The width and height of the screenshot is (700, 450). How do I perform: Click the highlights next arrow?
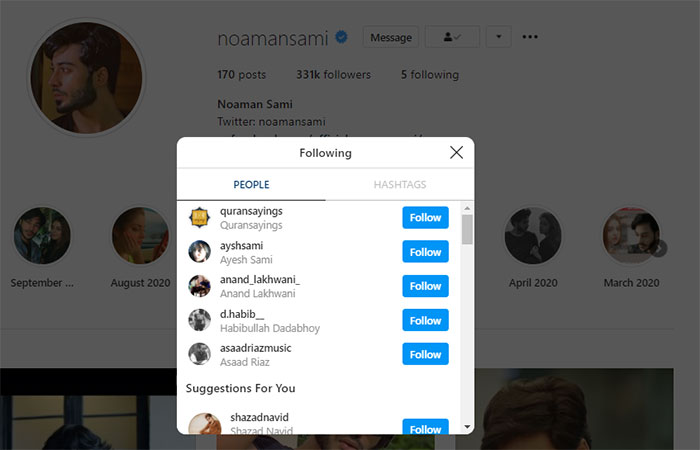pos(660,249)
